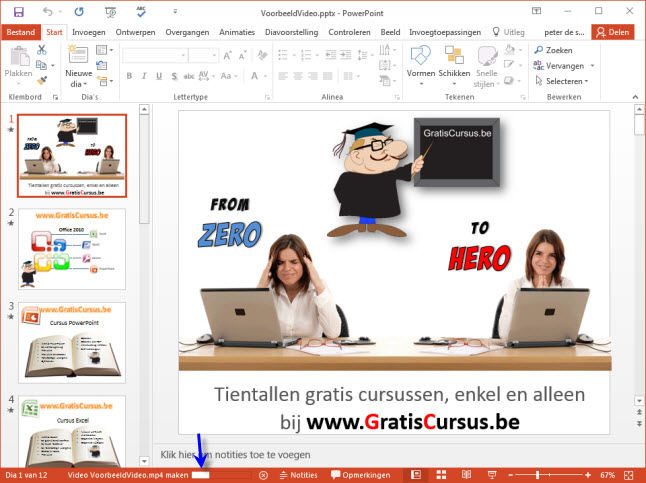Select the format painter brush

tap(42, 80)
